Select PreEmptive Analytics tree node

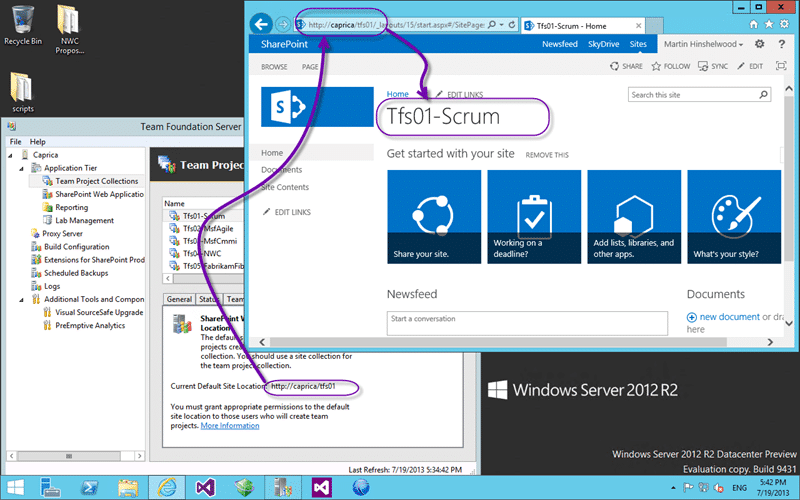pos(84,326)
